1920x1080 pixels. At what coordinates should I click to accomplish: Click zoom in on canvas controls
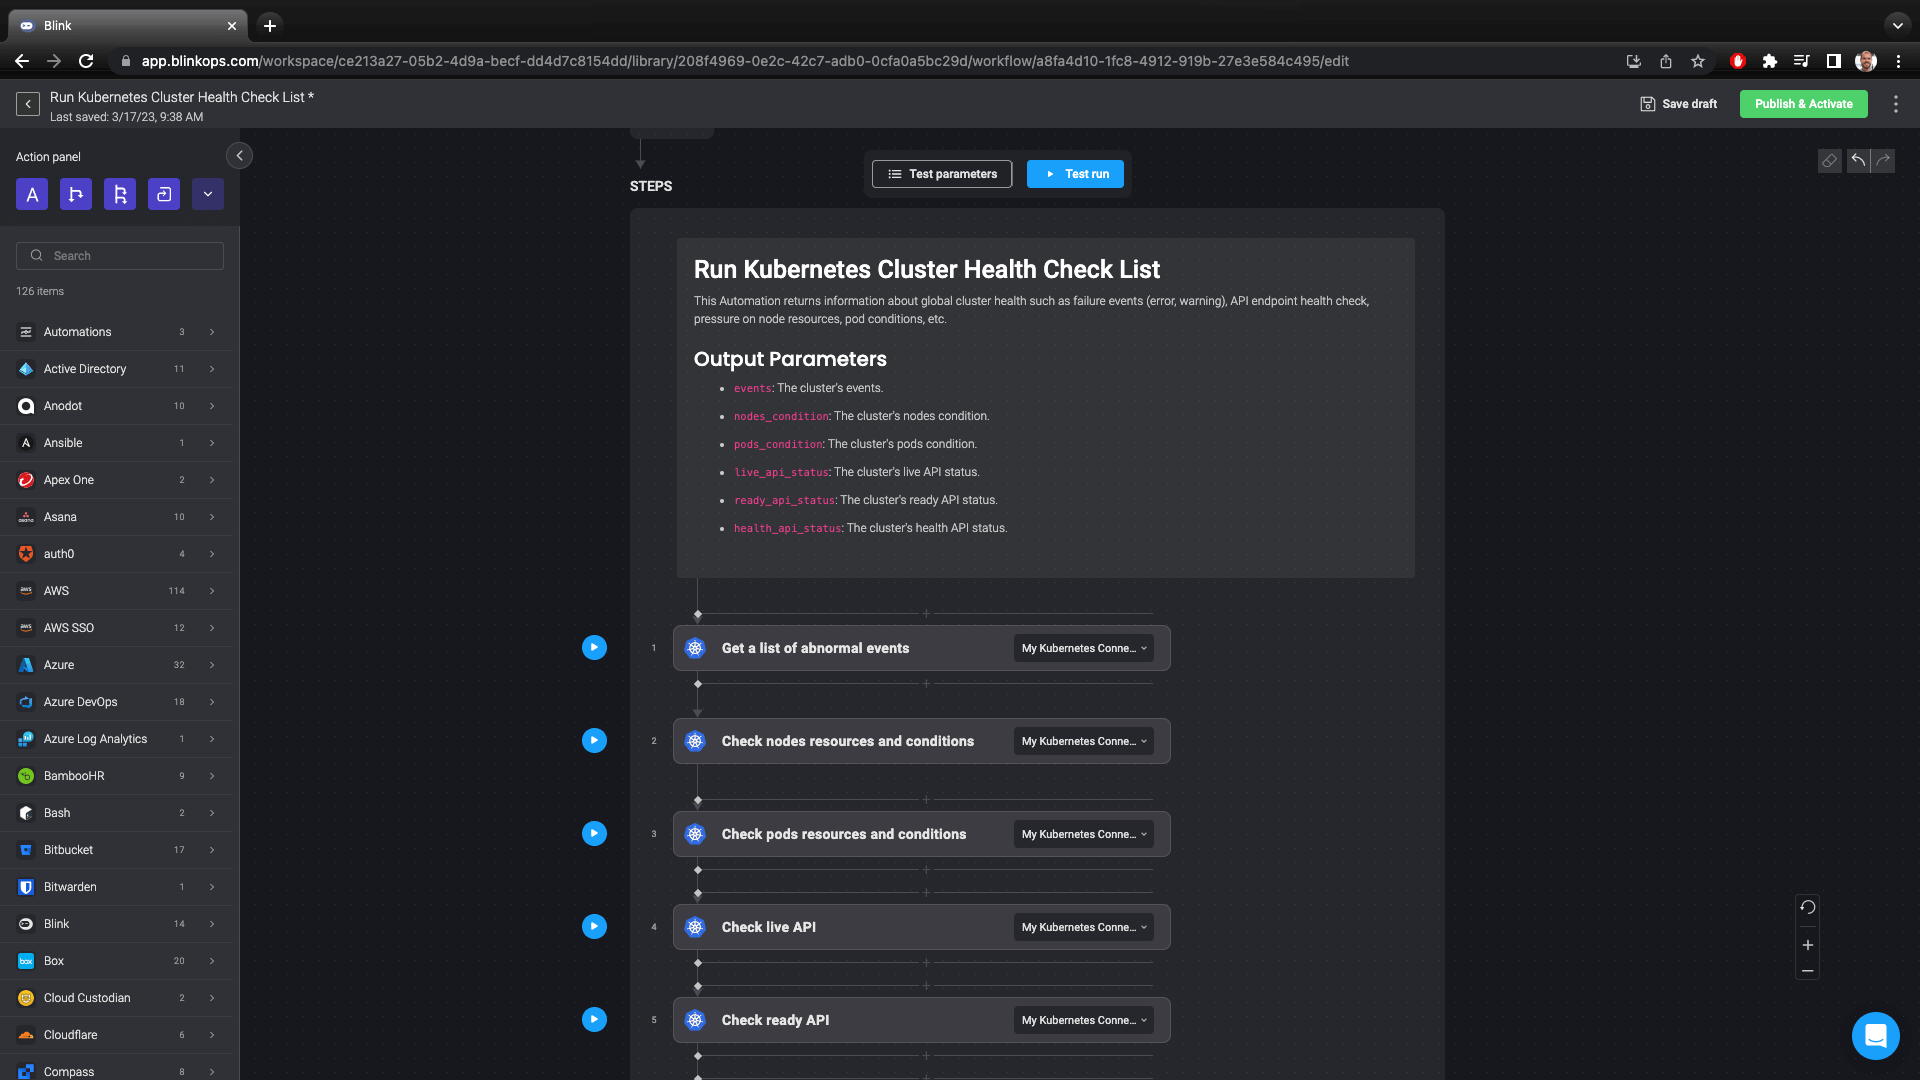(x=1808, y=944)
